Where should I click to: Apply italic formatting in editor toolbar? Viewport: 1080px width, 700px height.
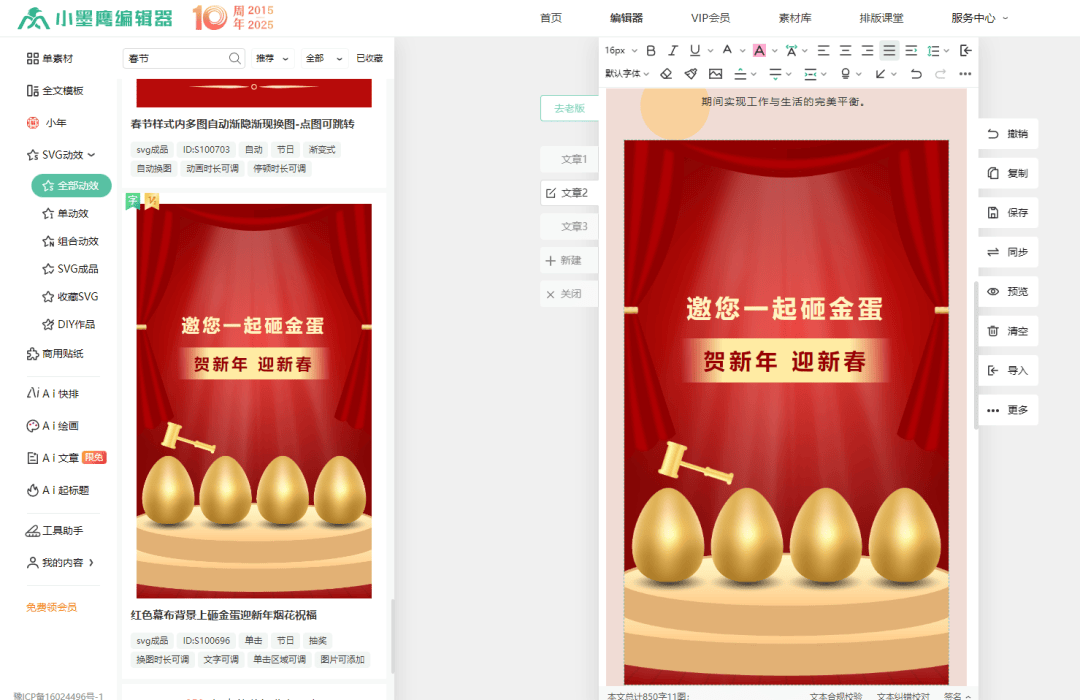click(673, 50)
